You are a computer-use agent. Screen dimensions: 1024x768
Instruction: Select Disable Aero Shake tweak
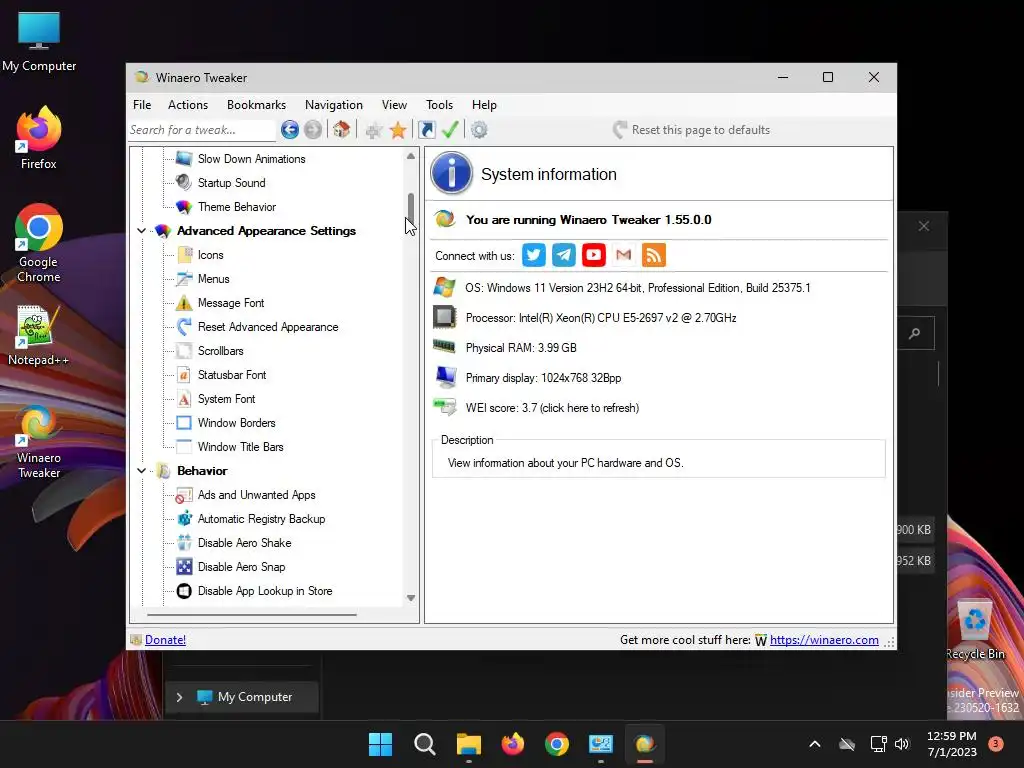click(x=244, y=543)
